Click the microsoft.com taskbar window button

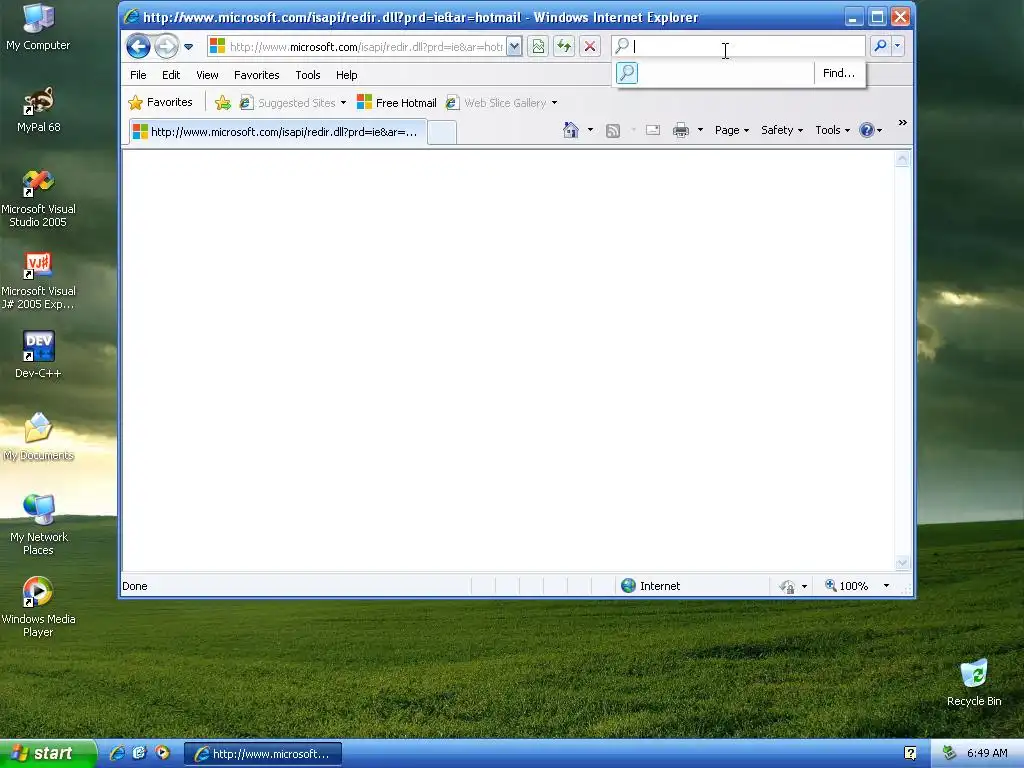(x=263, y=754)
